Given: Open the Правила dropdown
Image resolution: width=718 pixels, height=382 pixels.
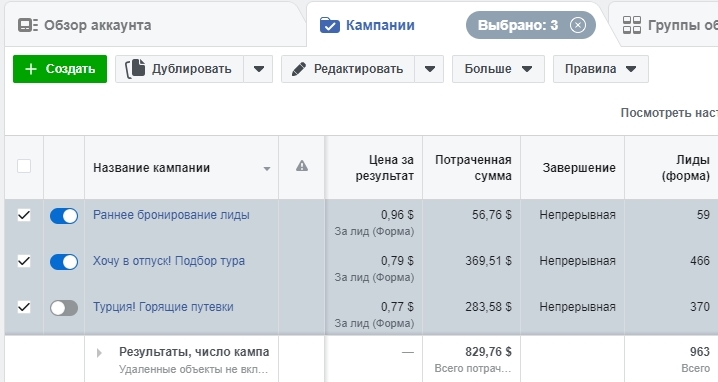Looking at the screenshot, I should pyautogui.click(x=601, y=69).
